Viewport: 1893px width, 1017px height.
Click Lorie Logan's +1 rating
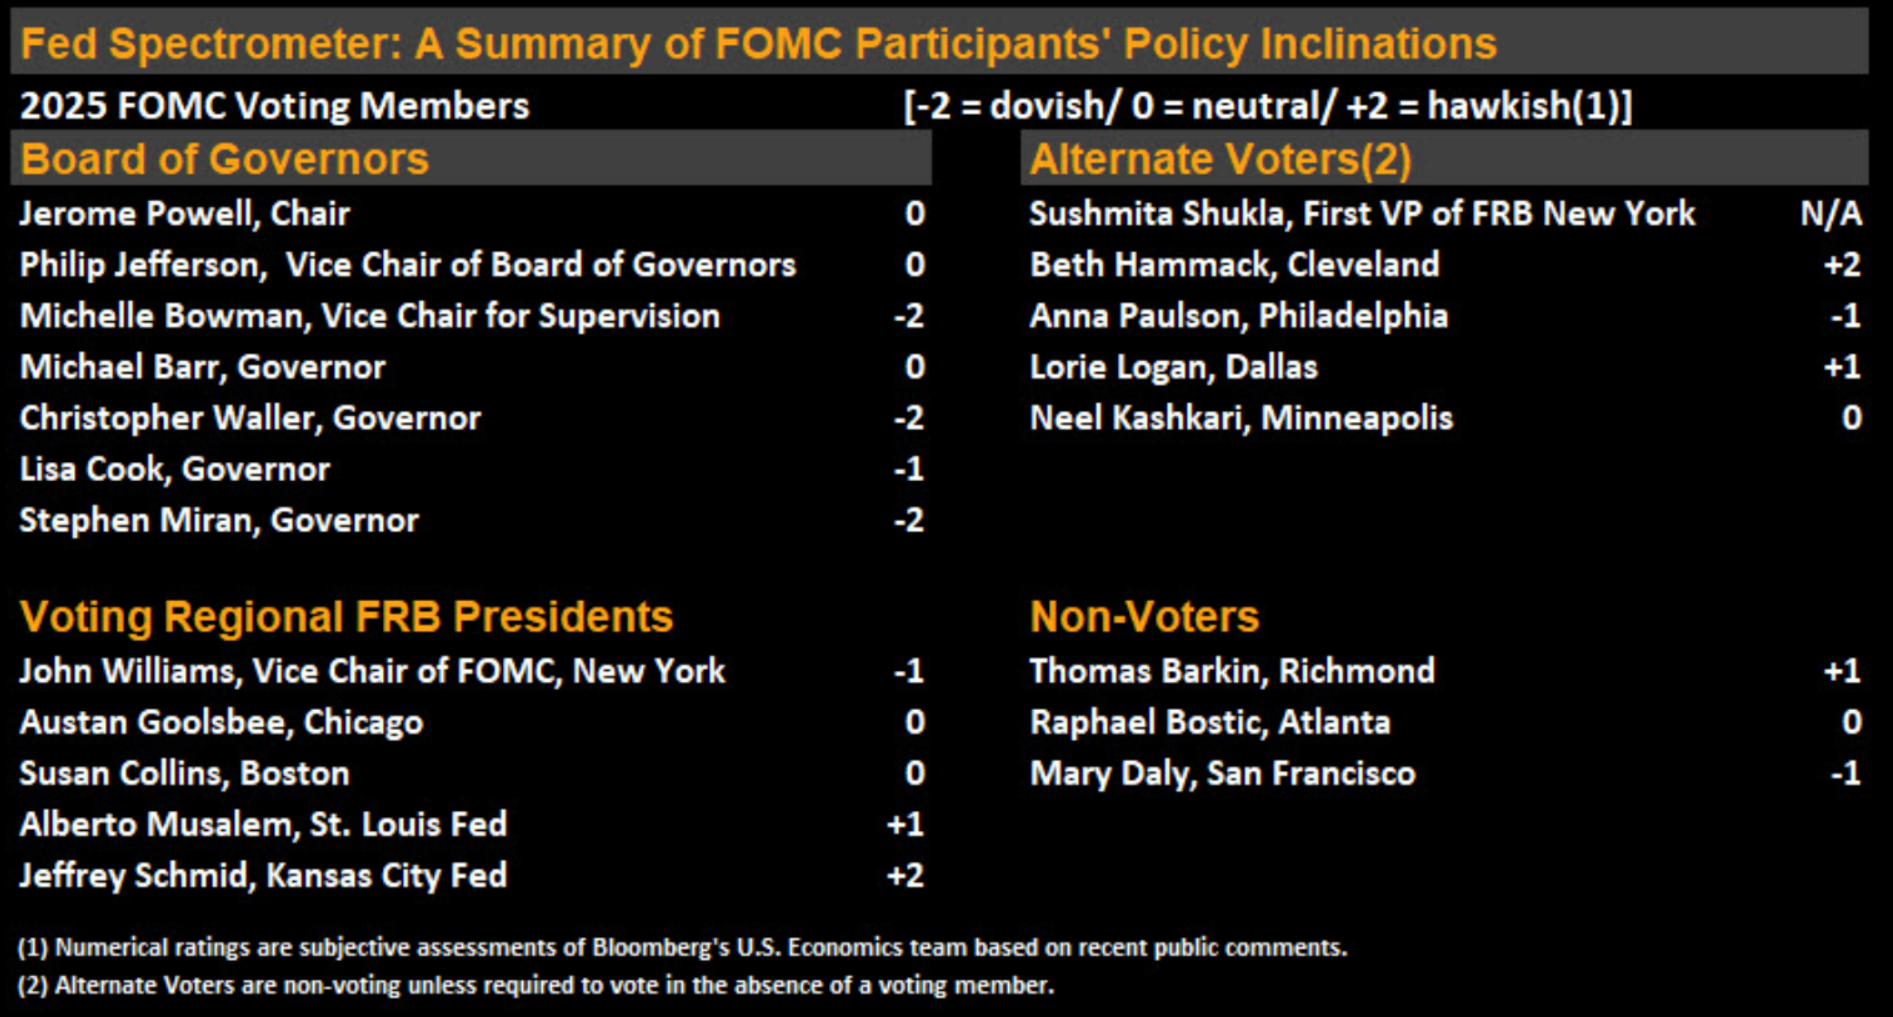point(1841,367)
